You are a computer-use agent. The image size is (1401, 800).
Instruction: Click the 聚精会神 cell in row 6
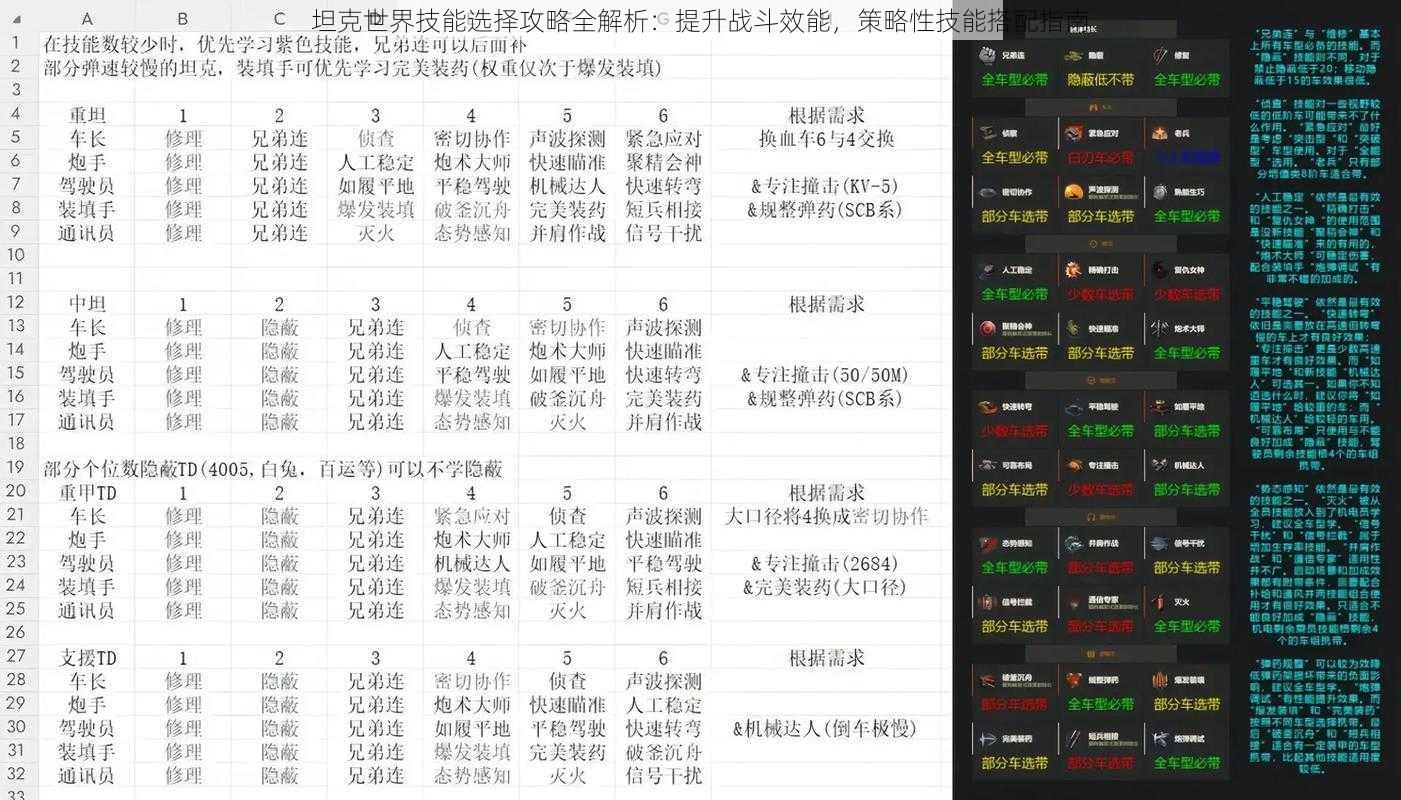[663, 162]
